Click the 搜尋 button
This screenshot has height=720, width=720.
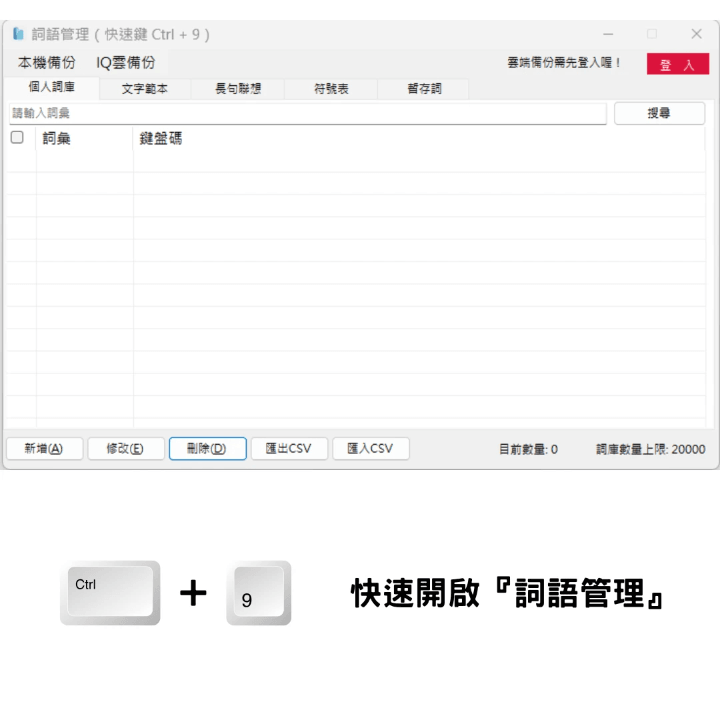tap(659, 113)
